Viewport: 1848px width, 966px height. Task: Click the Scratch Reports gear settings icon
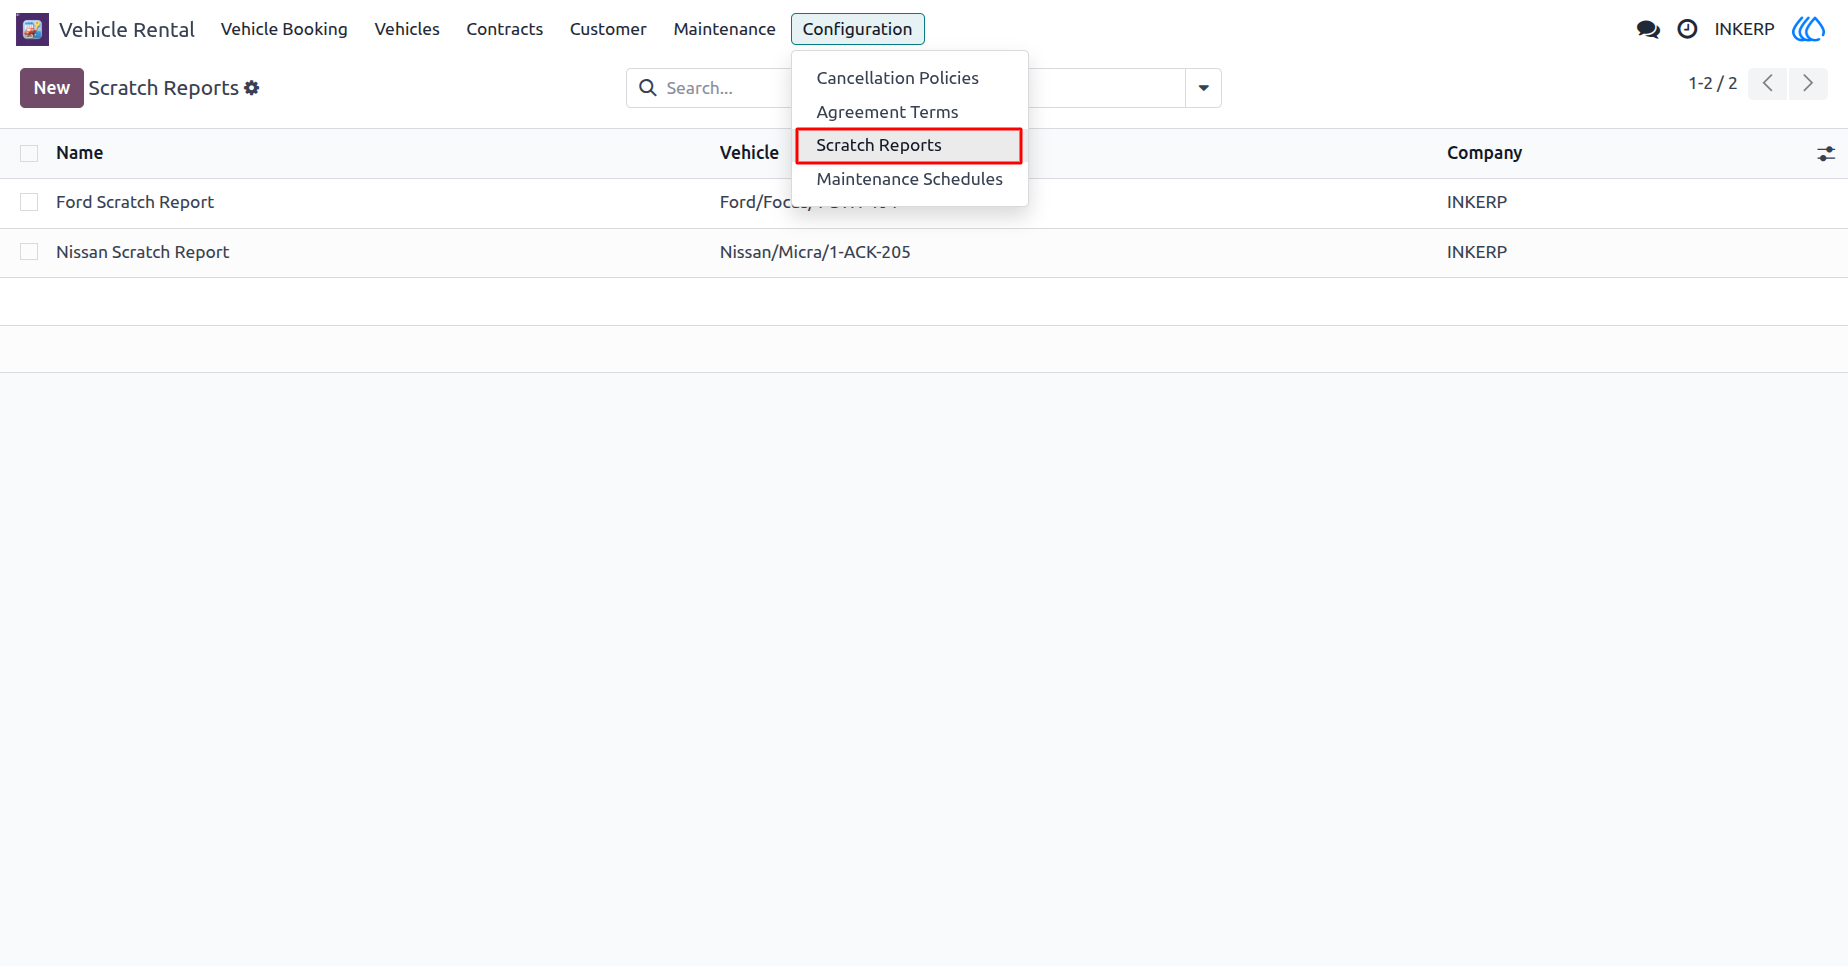[x=252, y=88]
